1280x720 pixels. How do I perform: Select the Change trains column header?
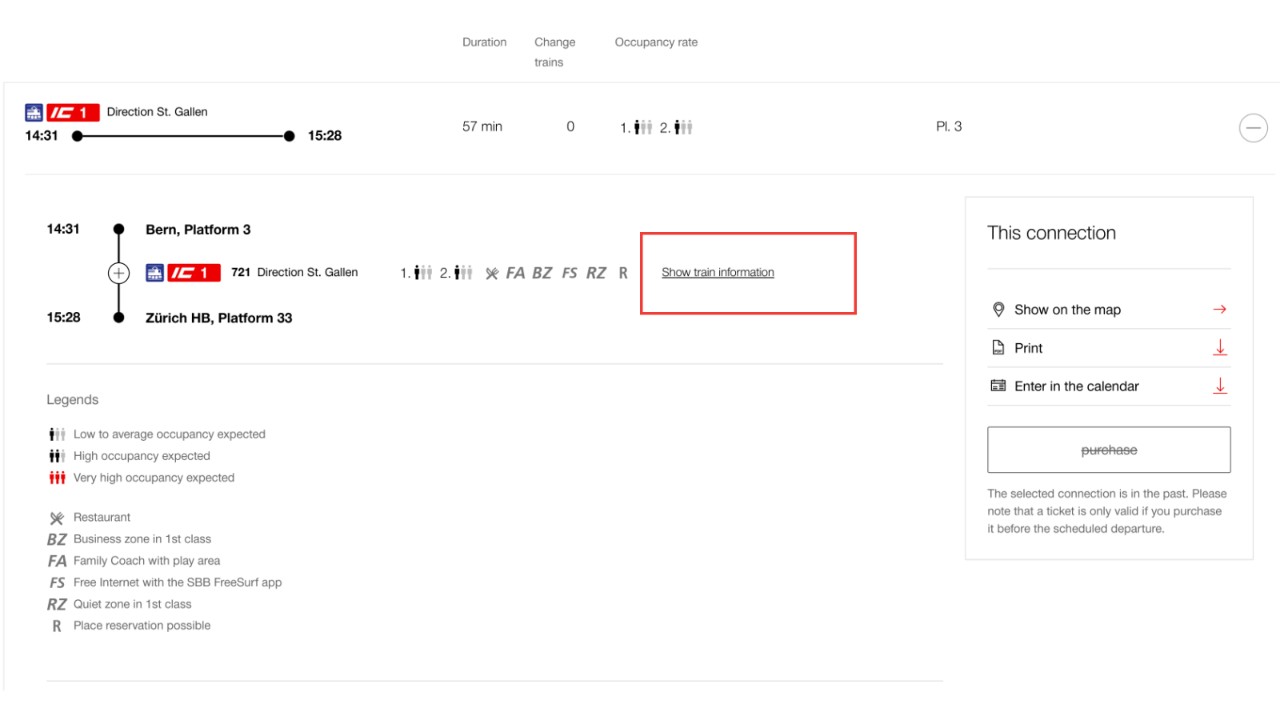[555, 51]
